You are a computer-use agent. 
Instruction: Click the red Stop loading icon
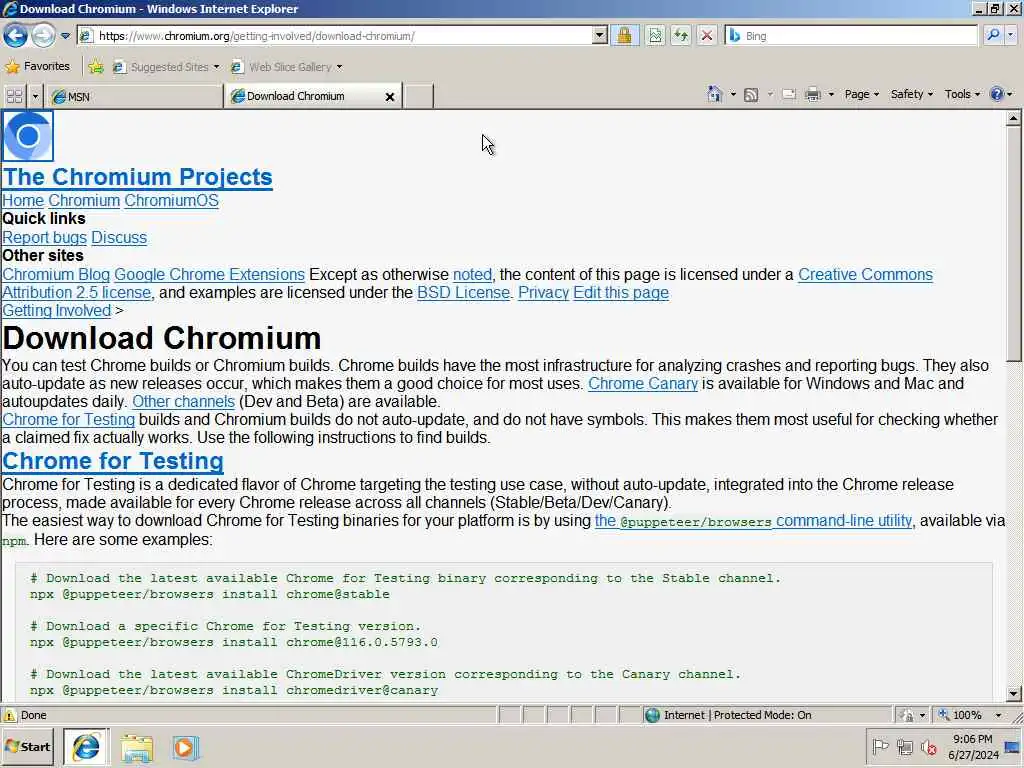pos(707,36)
